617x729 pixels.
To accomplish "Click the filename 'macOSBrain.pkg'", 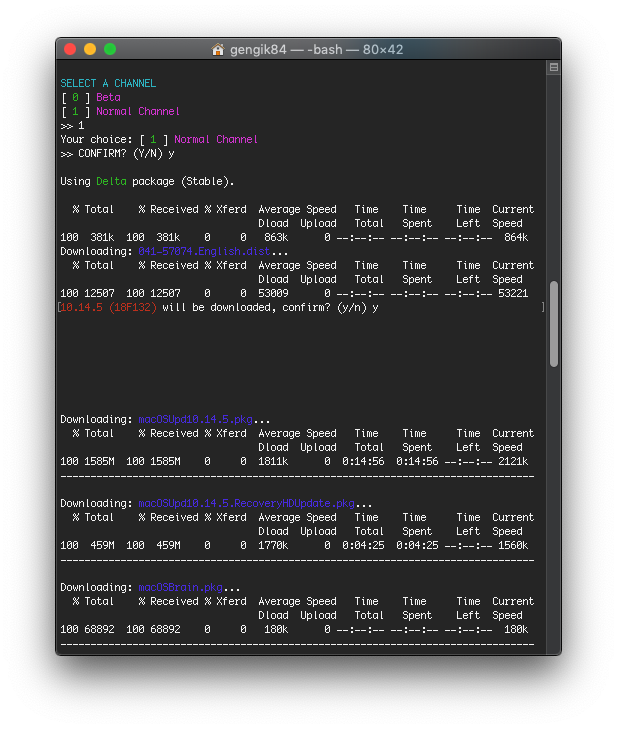I will 180,588.
